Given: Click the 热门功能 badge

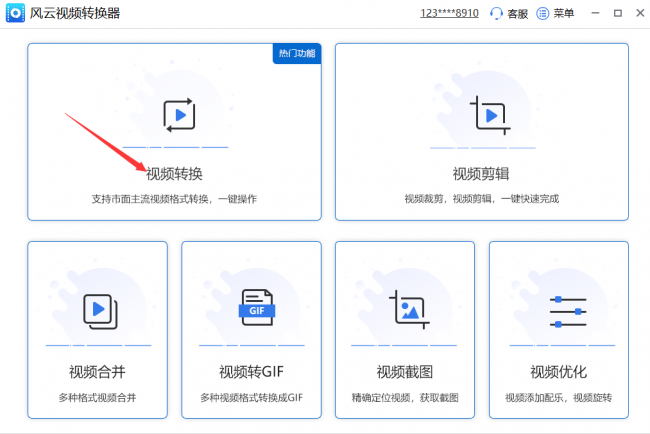Looking at the screenshot, I should pyautogui.click(x=297, y=53).
